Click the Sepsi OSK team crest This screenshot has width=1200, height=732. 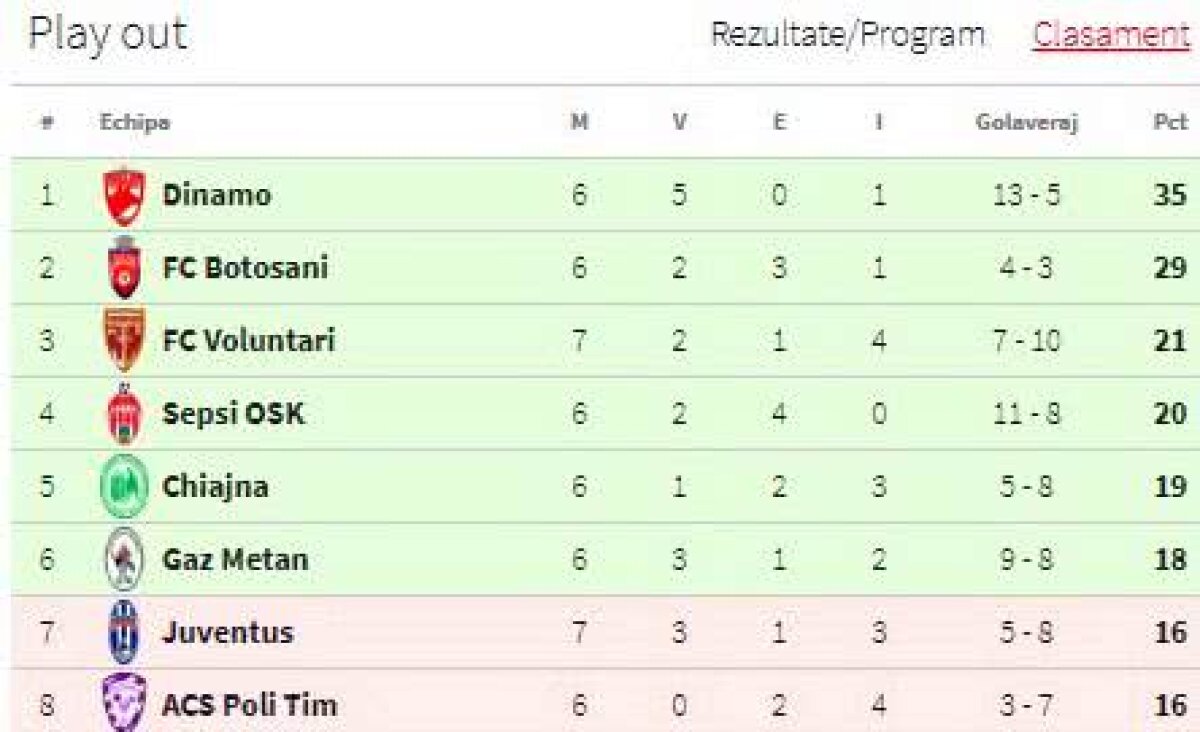click(x=124, y=414)
